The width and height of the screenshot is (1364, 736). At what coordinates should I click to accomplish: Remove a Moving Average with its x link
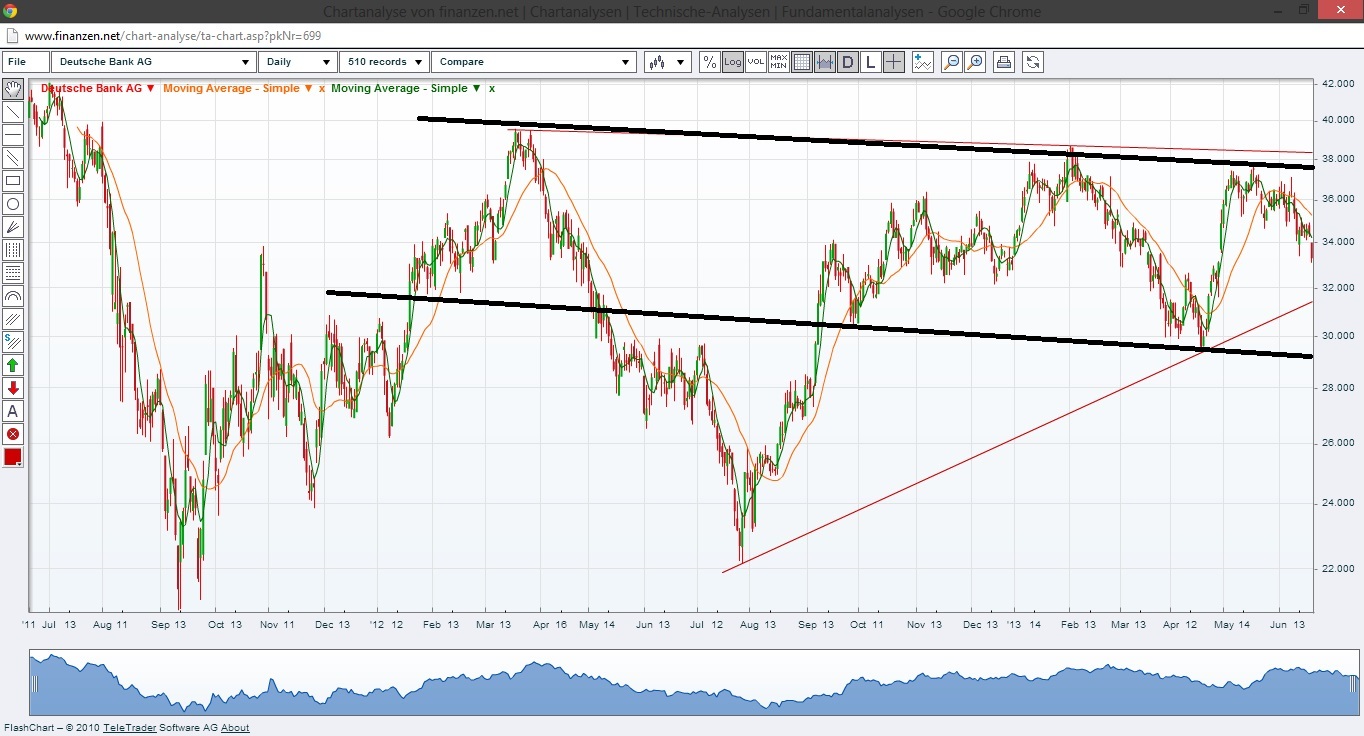320,88
